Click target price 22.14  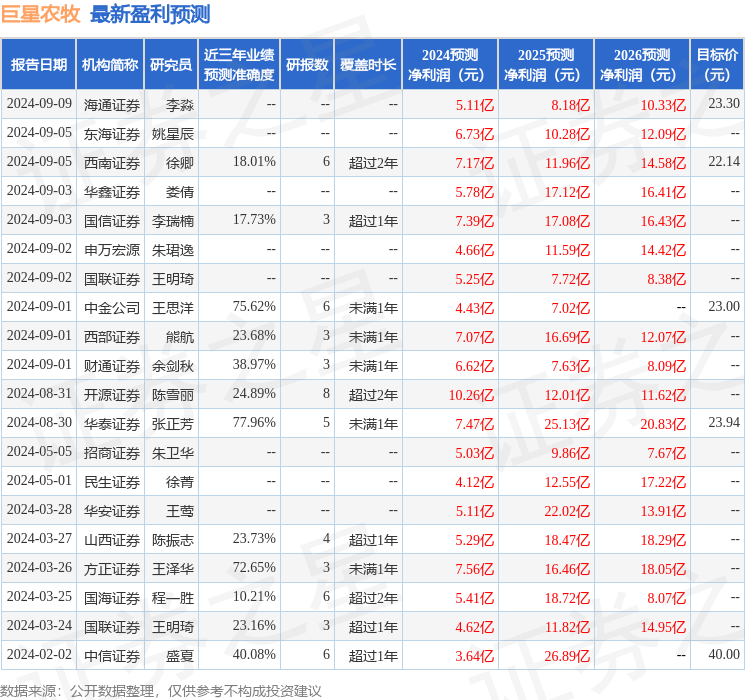[724, 161]
